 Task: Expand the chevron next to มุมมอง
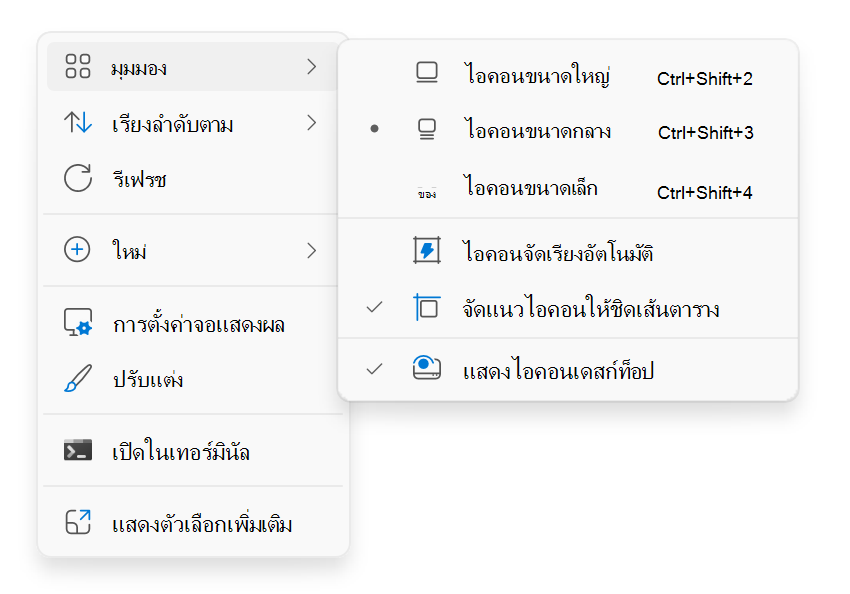coord(311,67)
